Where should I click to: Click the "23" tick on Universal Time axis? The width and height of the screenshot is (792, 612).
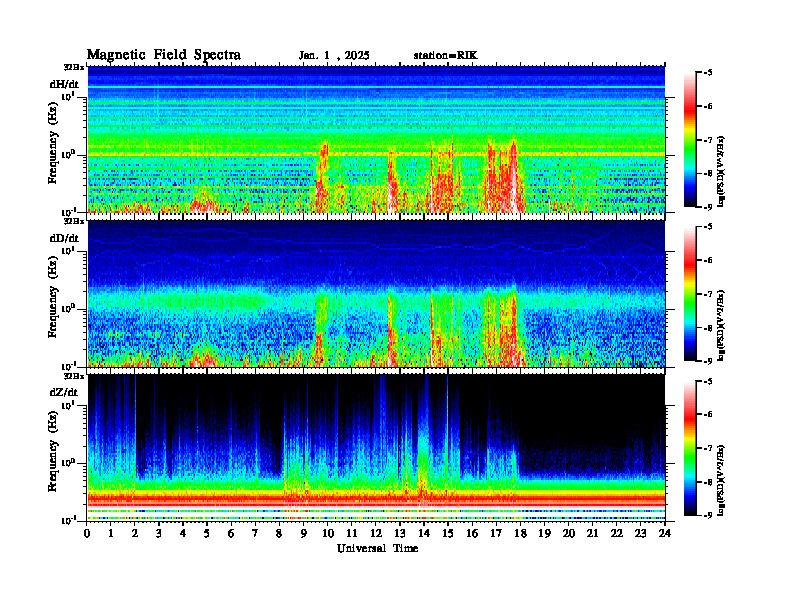(x=640, y=533)
